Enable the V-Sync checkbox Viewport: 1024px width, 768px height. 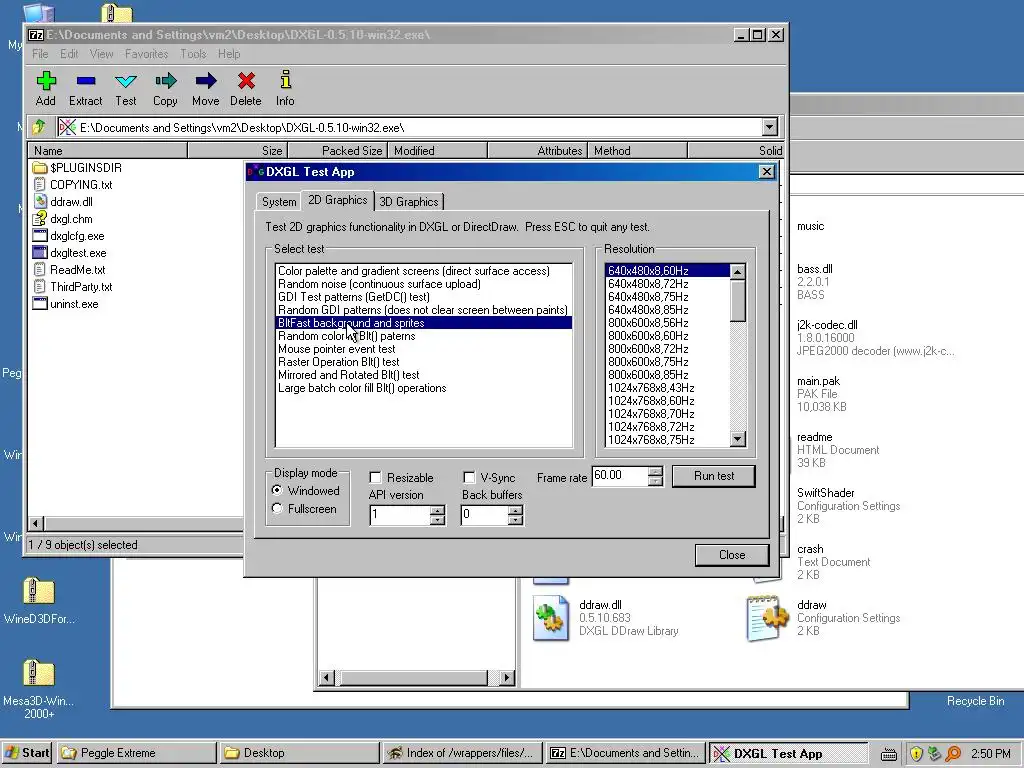(x=468, y=477)
